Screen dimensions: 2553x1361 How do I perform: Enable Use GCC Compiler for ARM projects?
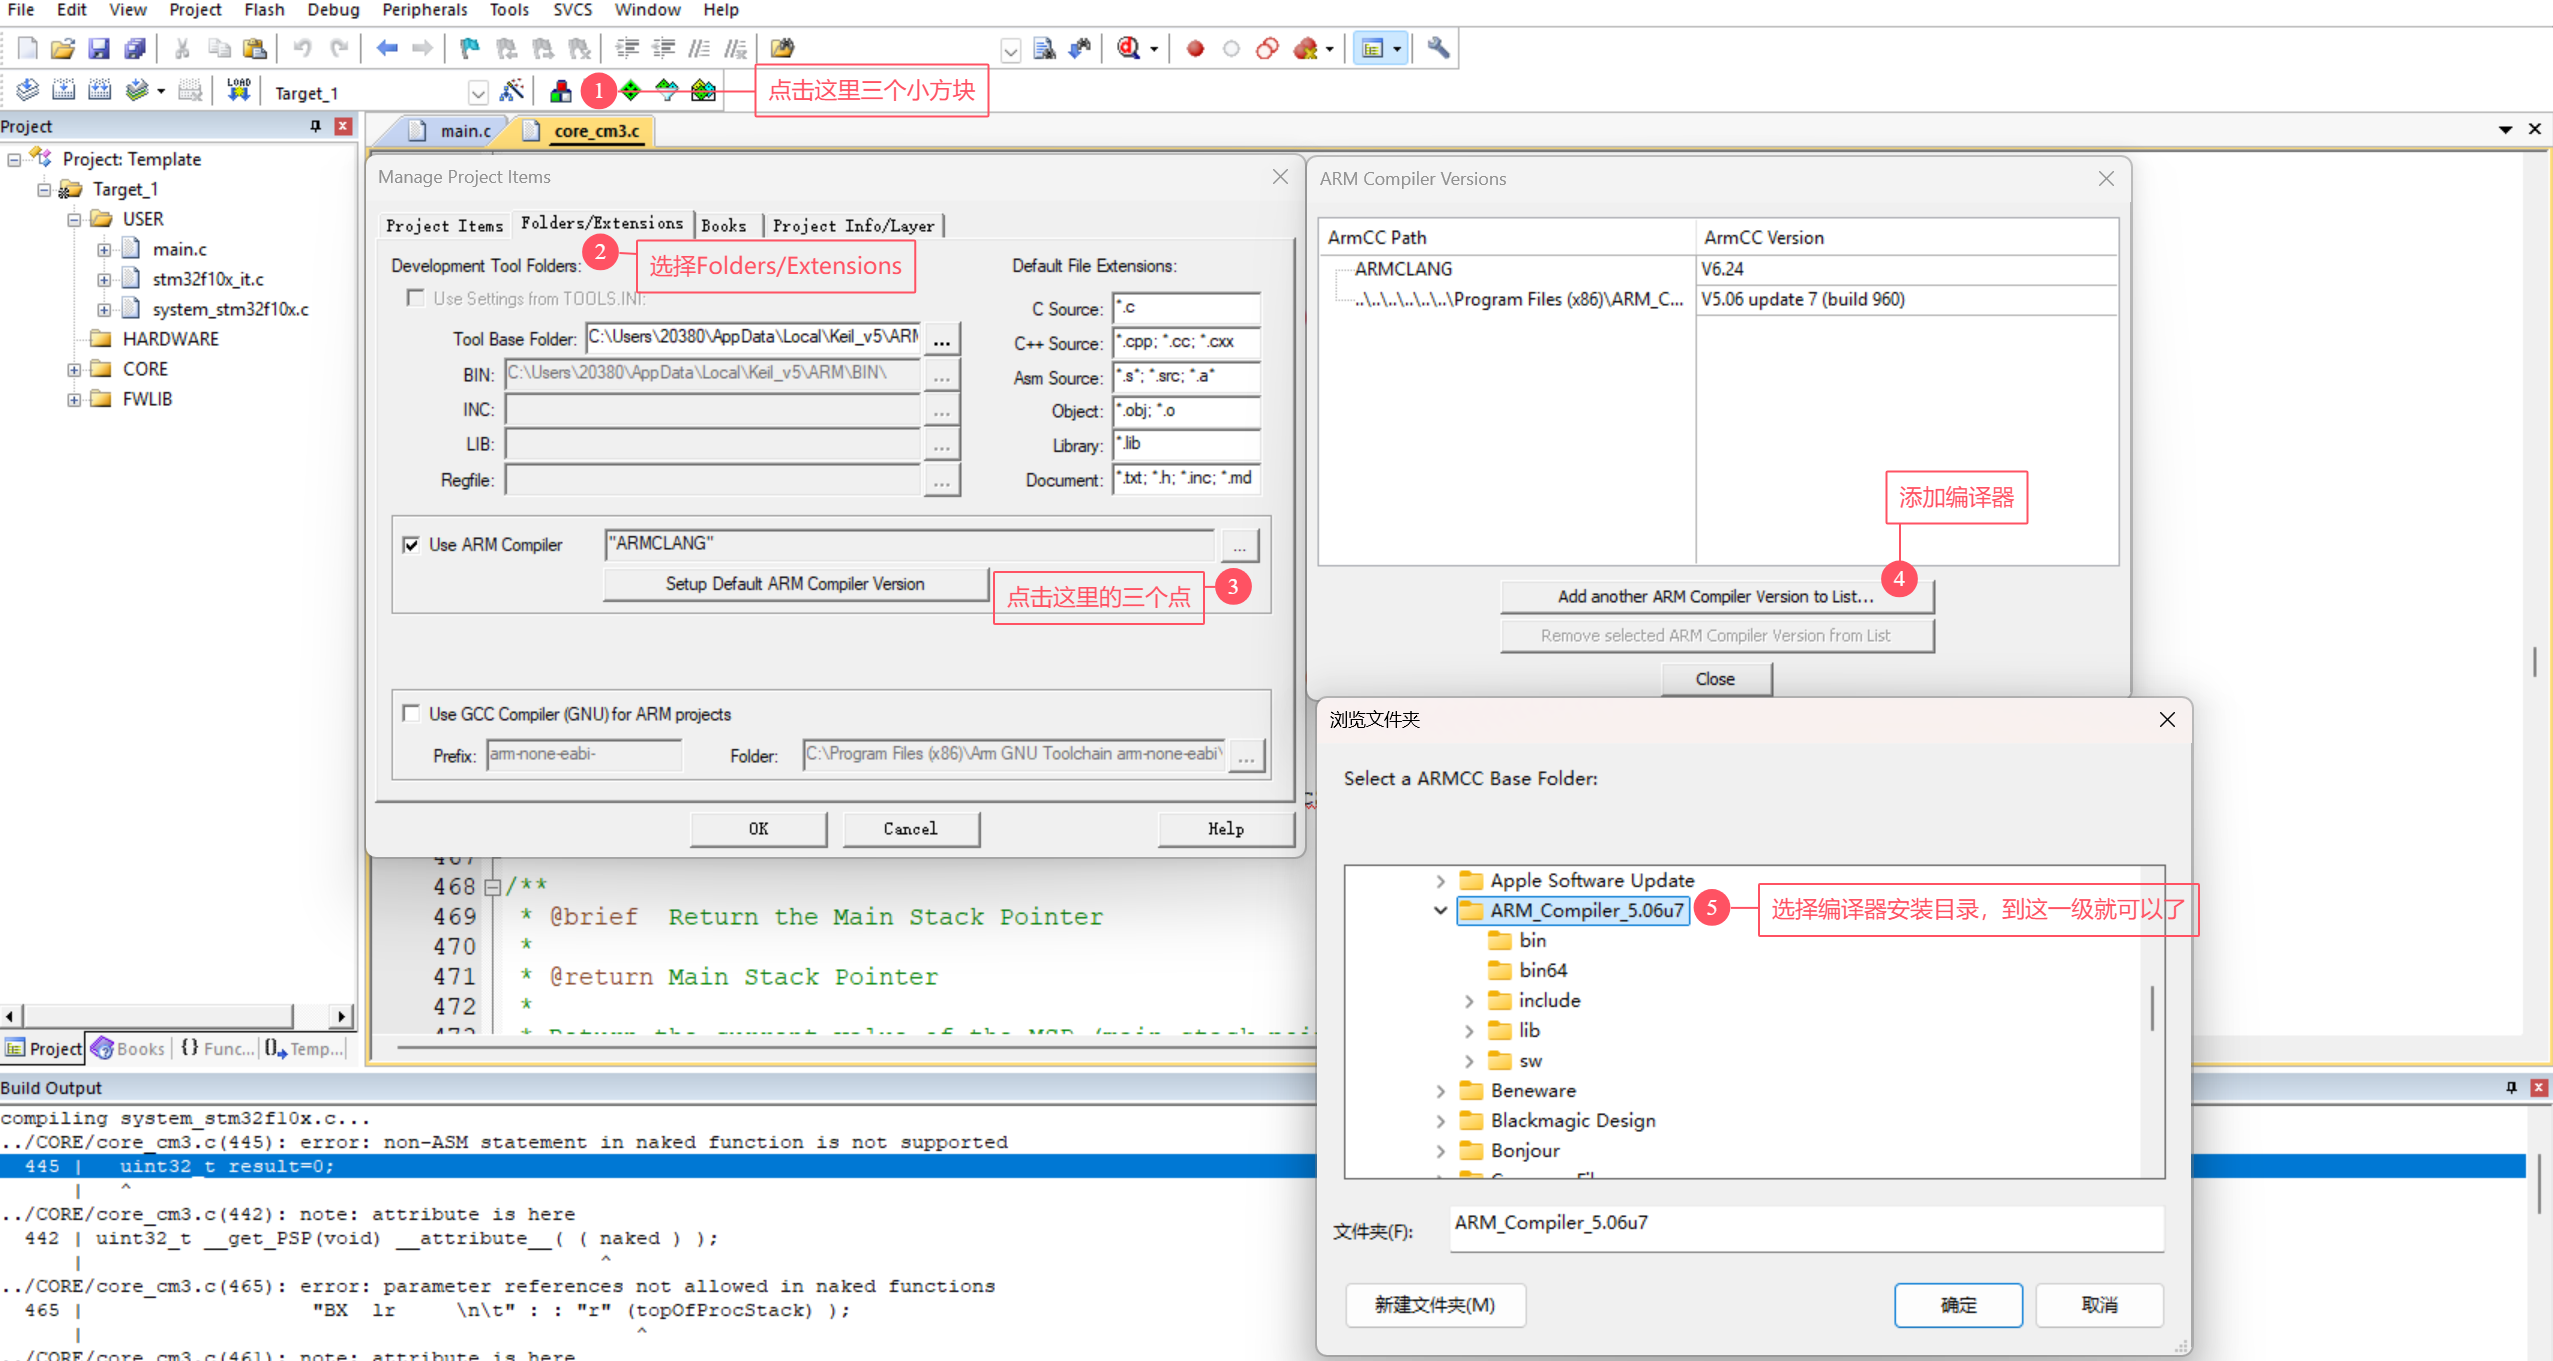click(x=411, y=714)
